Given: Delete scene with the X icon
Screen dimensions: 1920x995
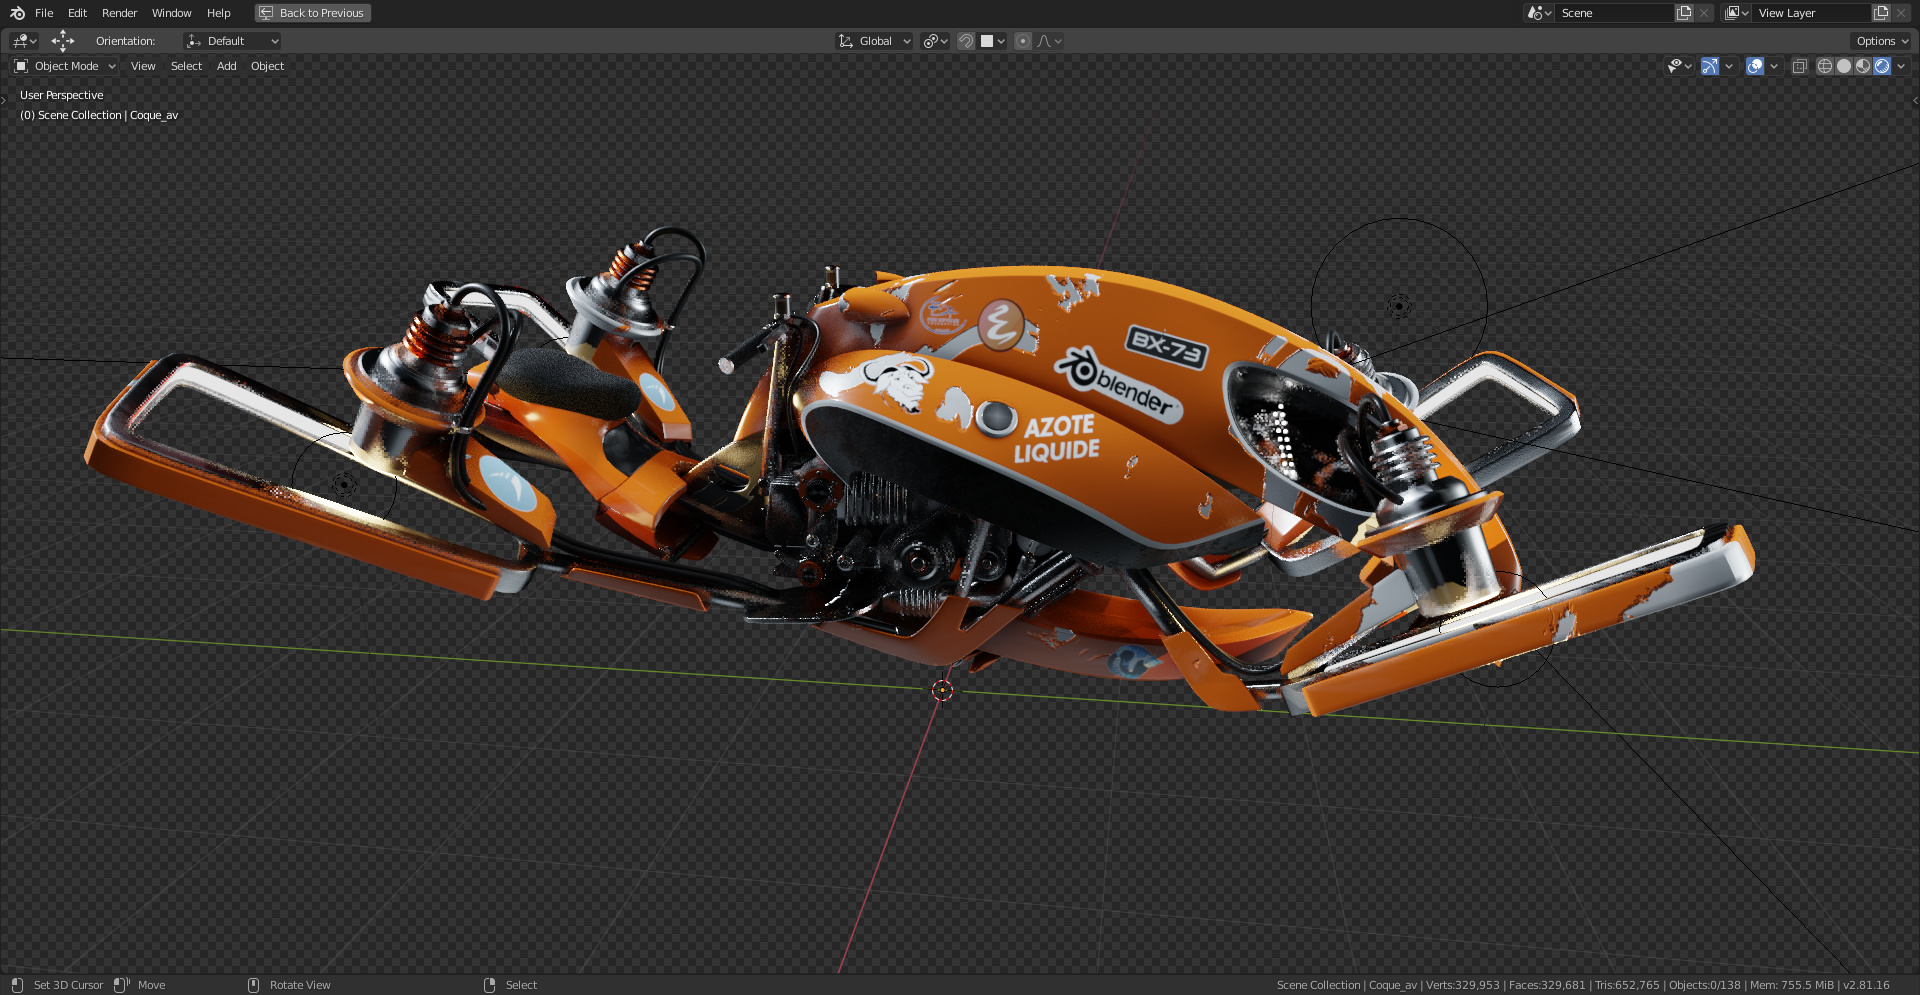Looking at the screenshot, I should pos(1704,13).
